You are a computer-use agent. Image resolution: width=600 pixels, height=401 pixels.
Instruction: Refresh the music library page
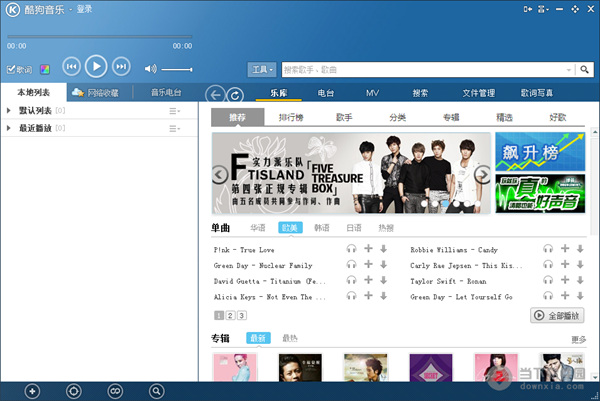click(x=235, y=95)
